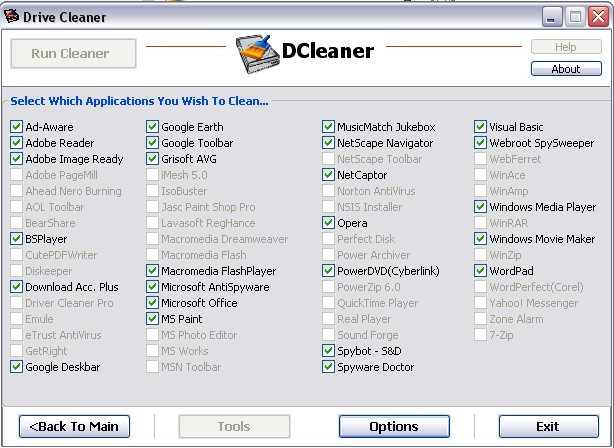
Task: Toggle Spybot - S&D checkbox
Action: (328, 350)
